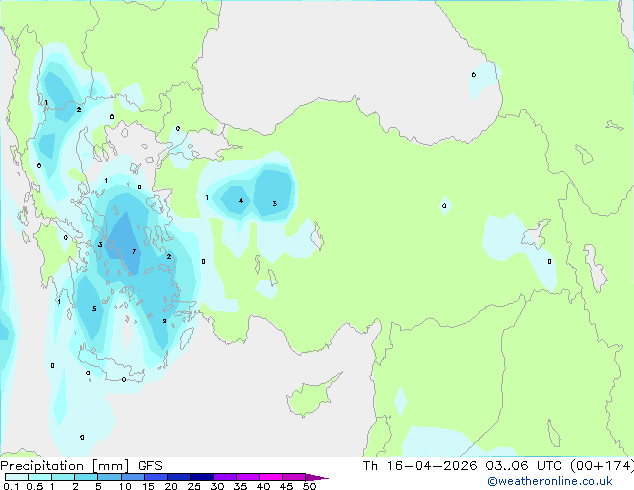Click the 0.1–0.5 mm legend color box
The width and height of the screenshot is (634, 490).
pyautogui.click(x=17, y=477)
